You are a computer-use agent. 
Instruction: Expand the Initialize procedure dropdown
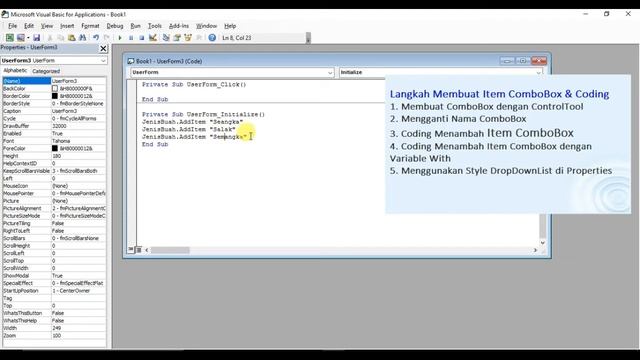click(539, 72)
